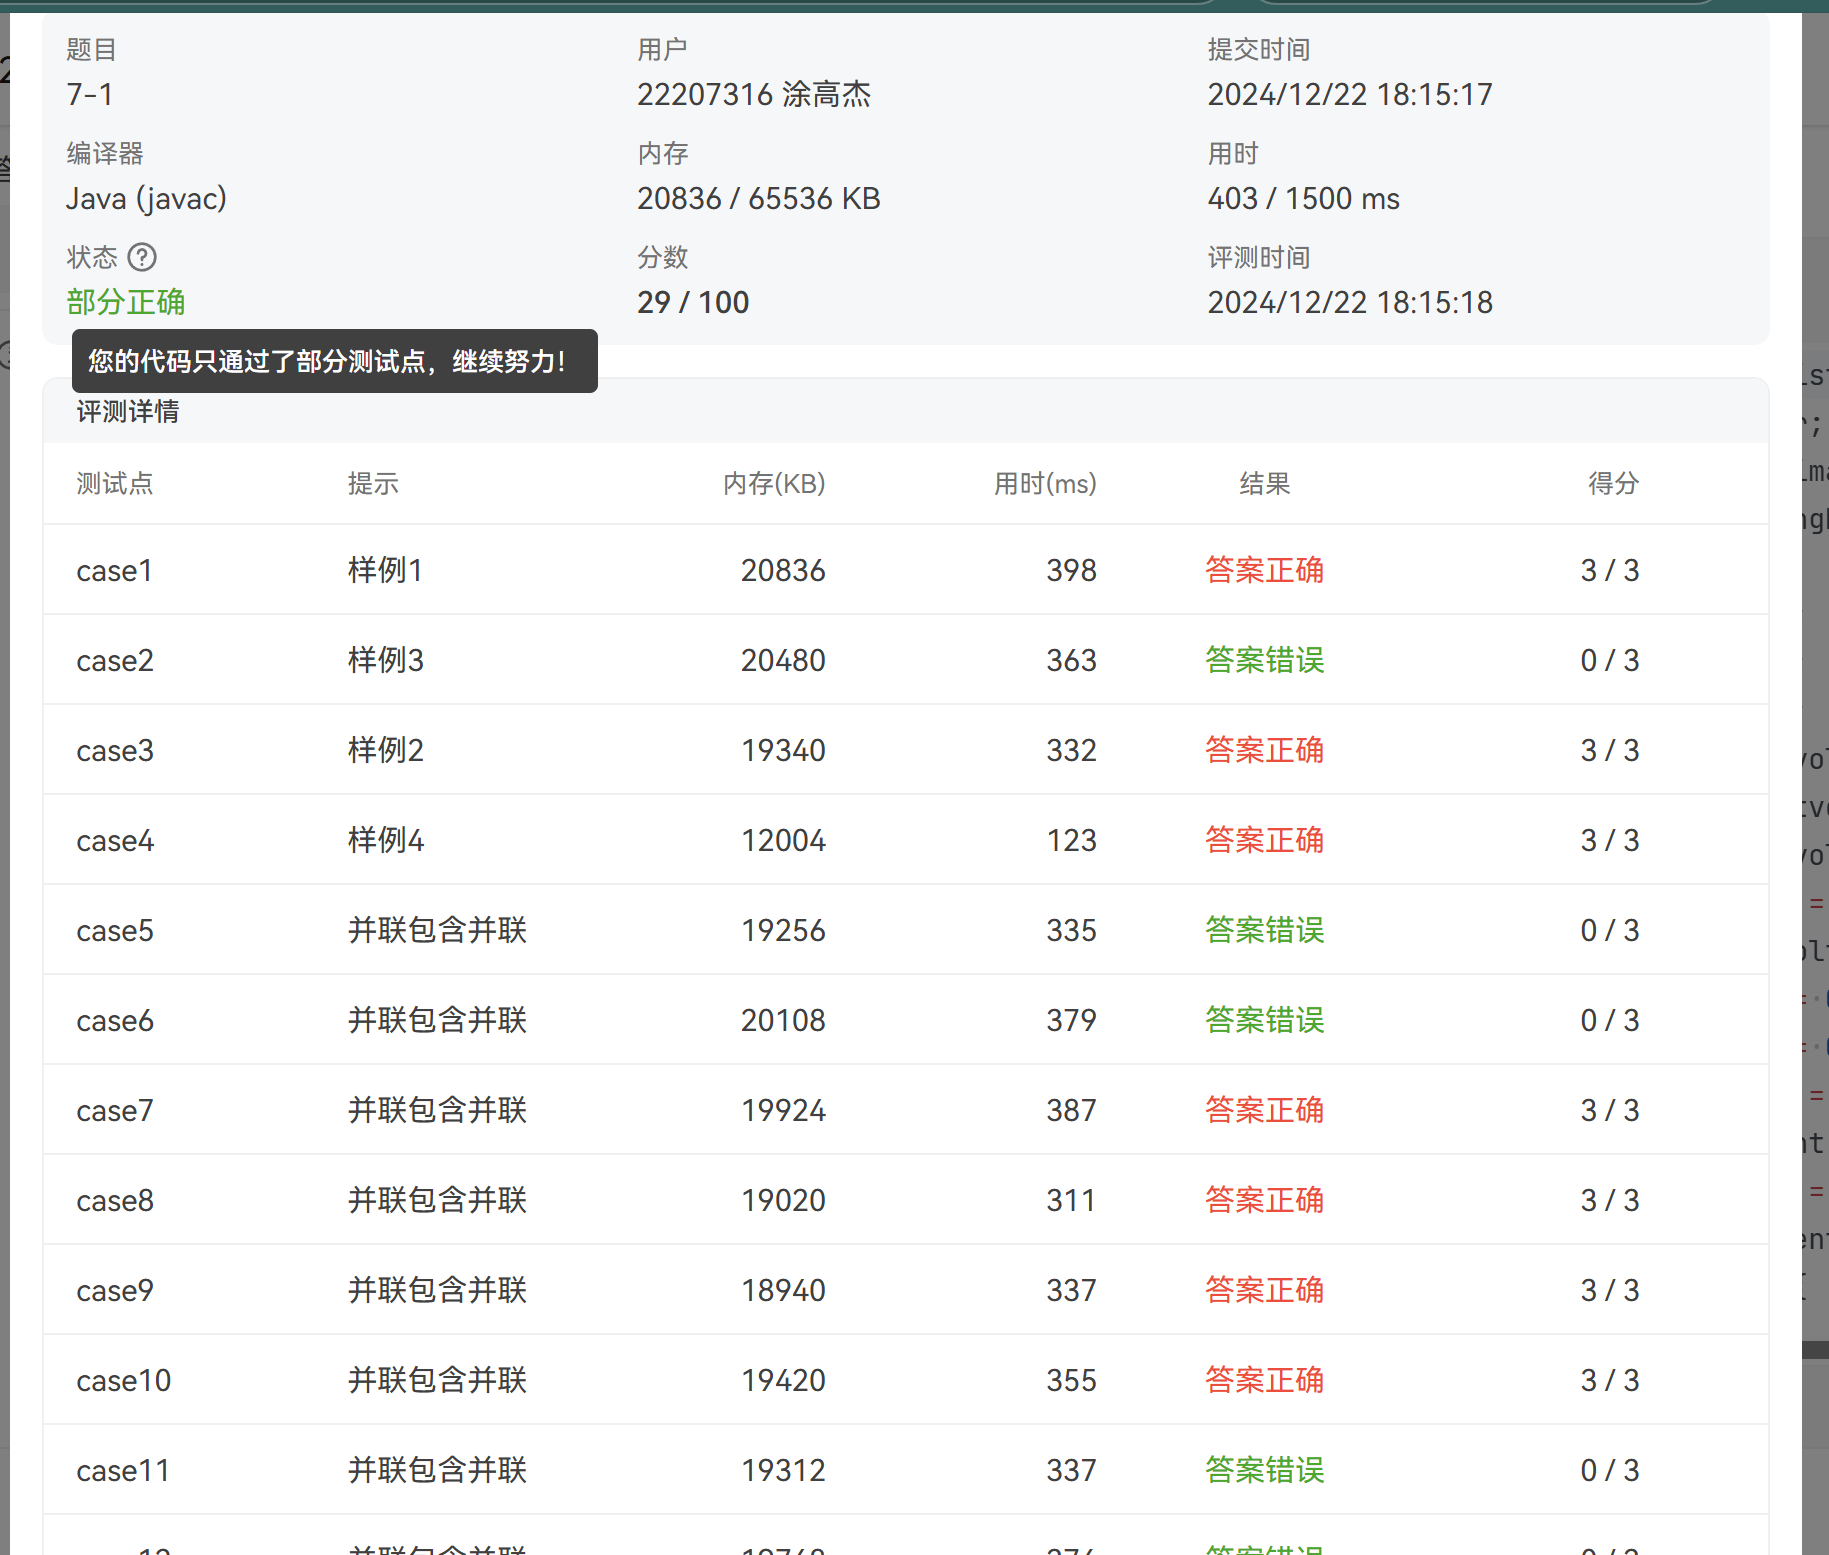The image size is (1829, 1555).
Task: Click submit time 2024/12/22 18:15:17
Action: click(1350, 94)
